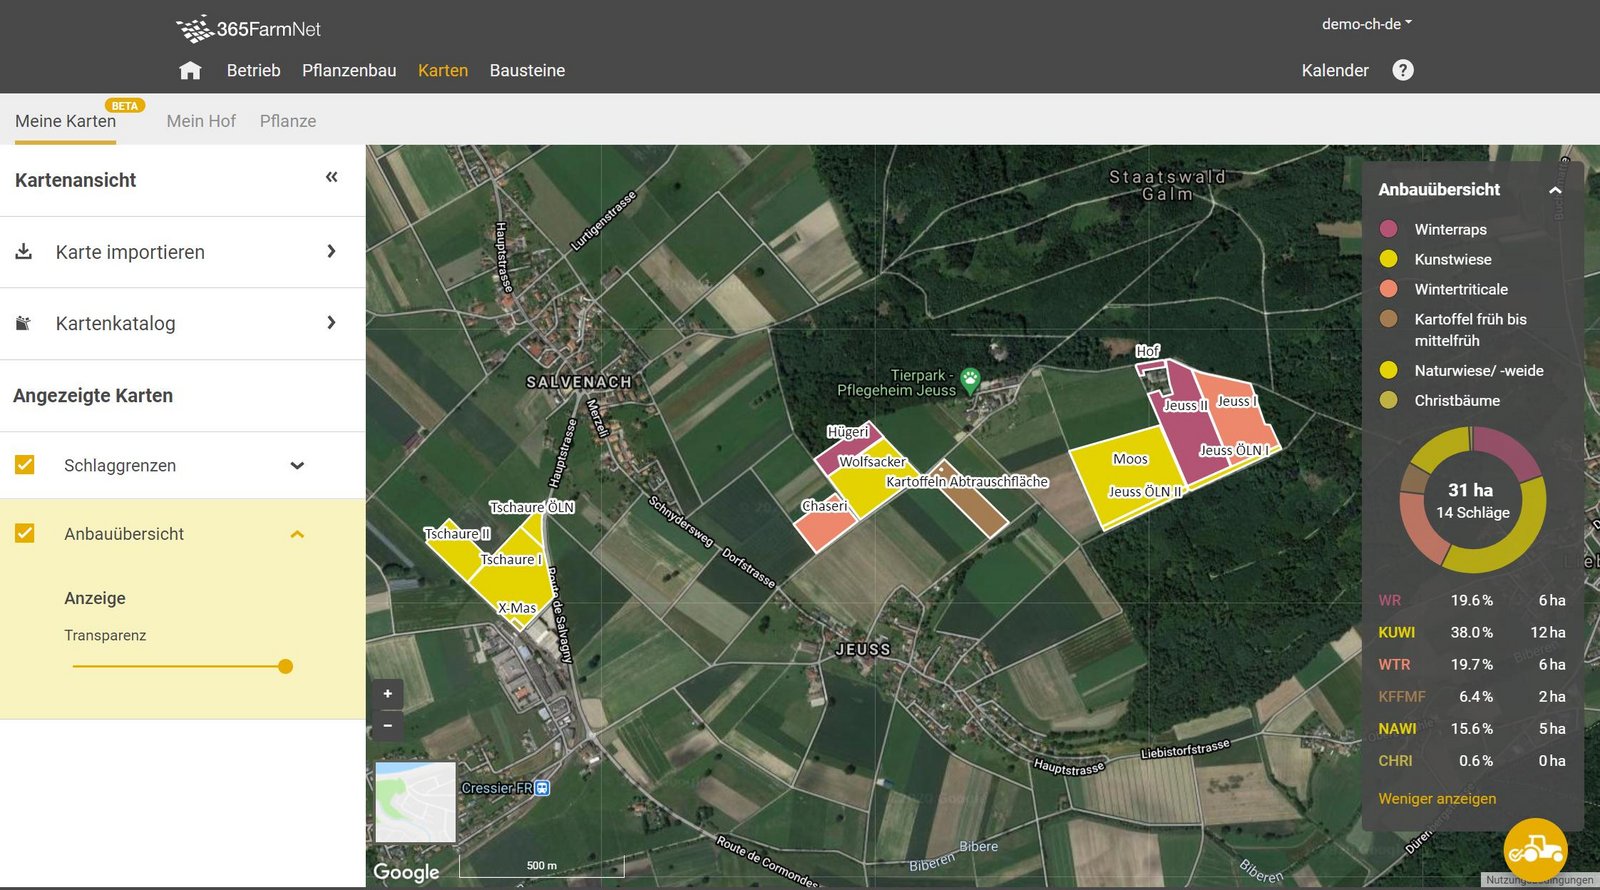
Task: Switch to the Mein Hof tab
Action: (201, 121)
